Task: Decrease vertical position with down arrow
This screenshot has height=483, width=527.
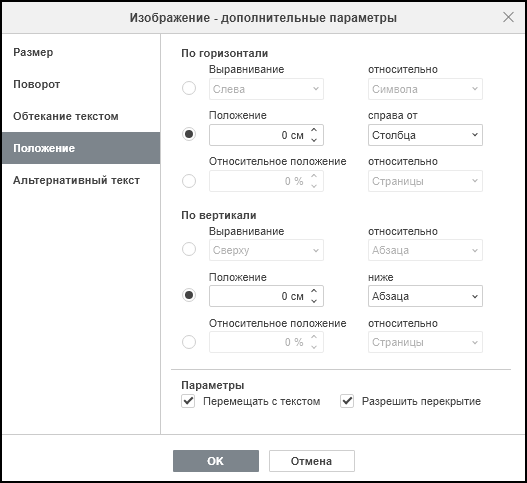Action: point(314,301)
